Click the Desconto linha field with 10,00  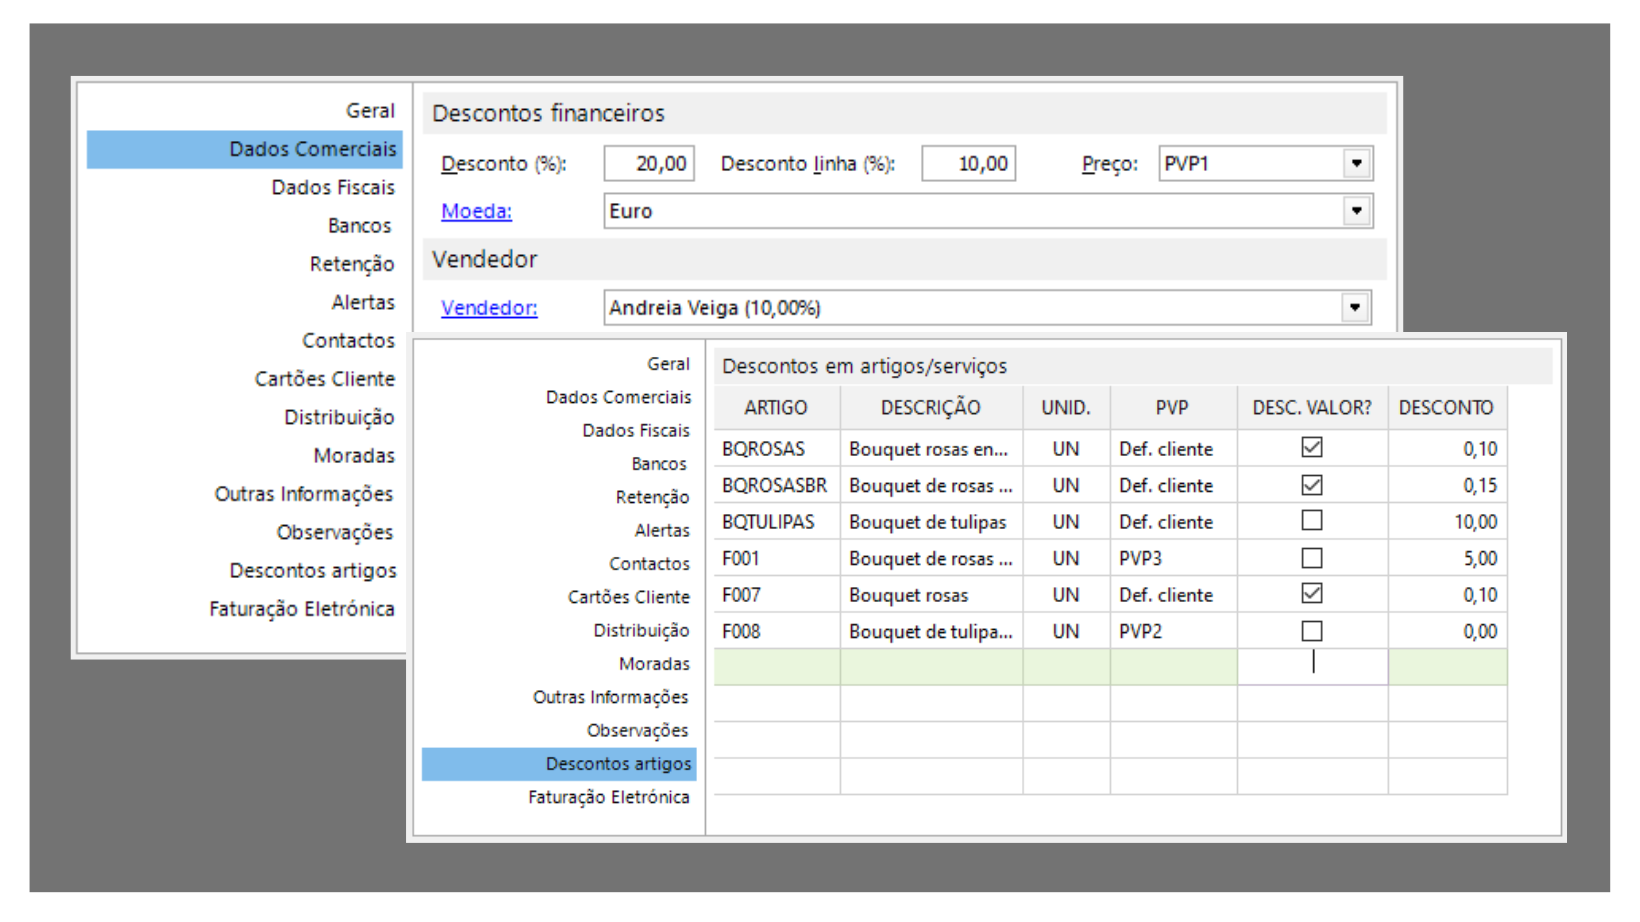968,164
